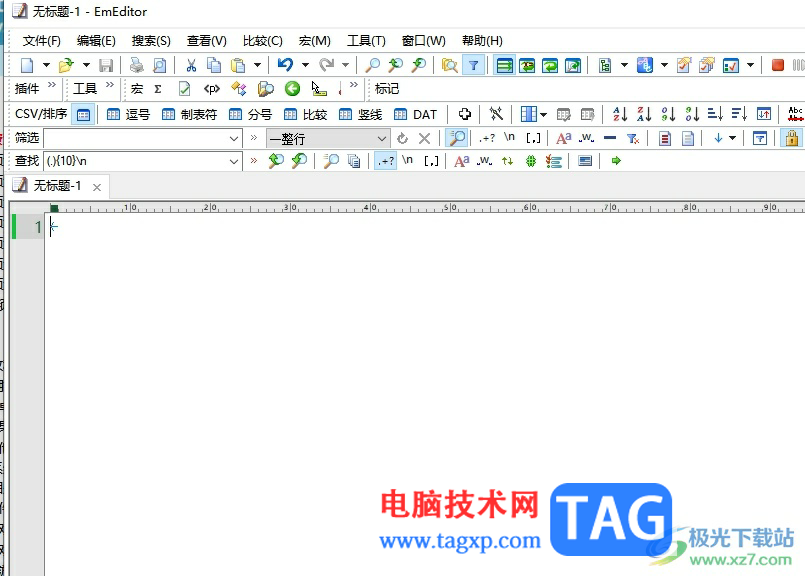This screenshot has height=576, width=805.
Task: Toggle CSV normal mode button beside CSV/排序
Action: 83,114
